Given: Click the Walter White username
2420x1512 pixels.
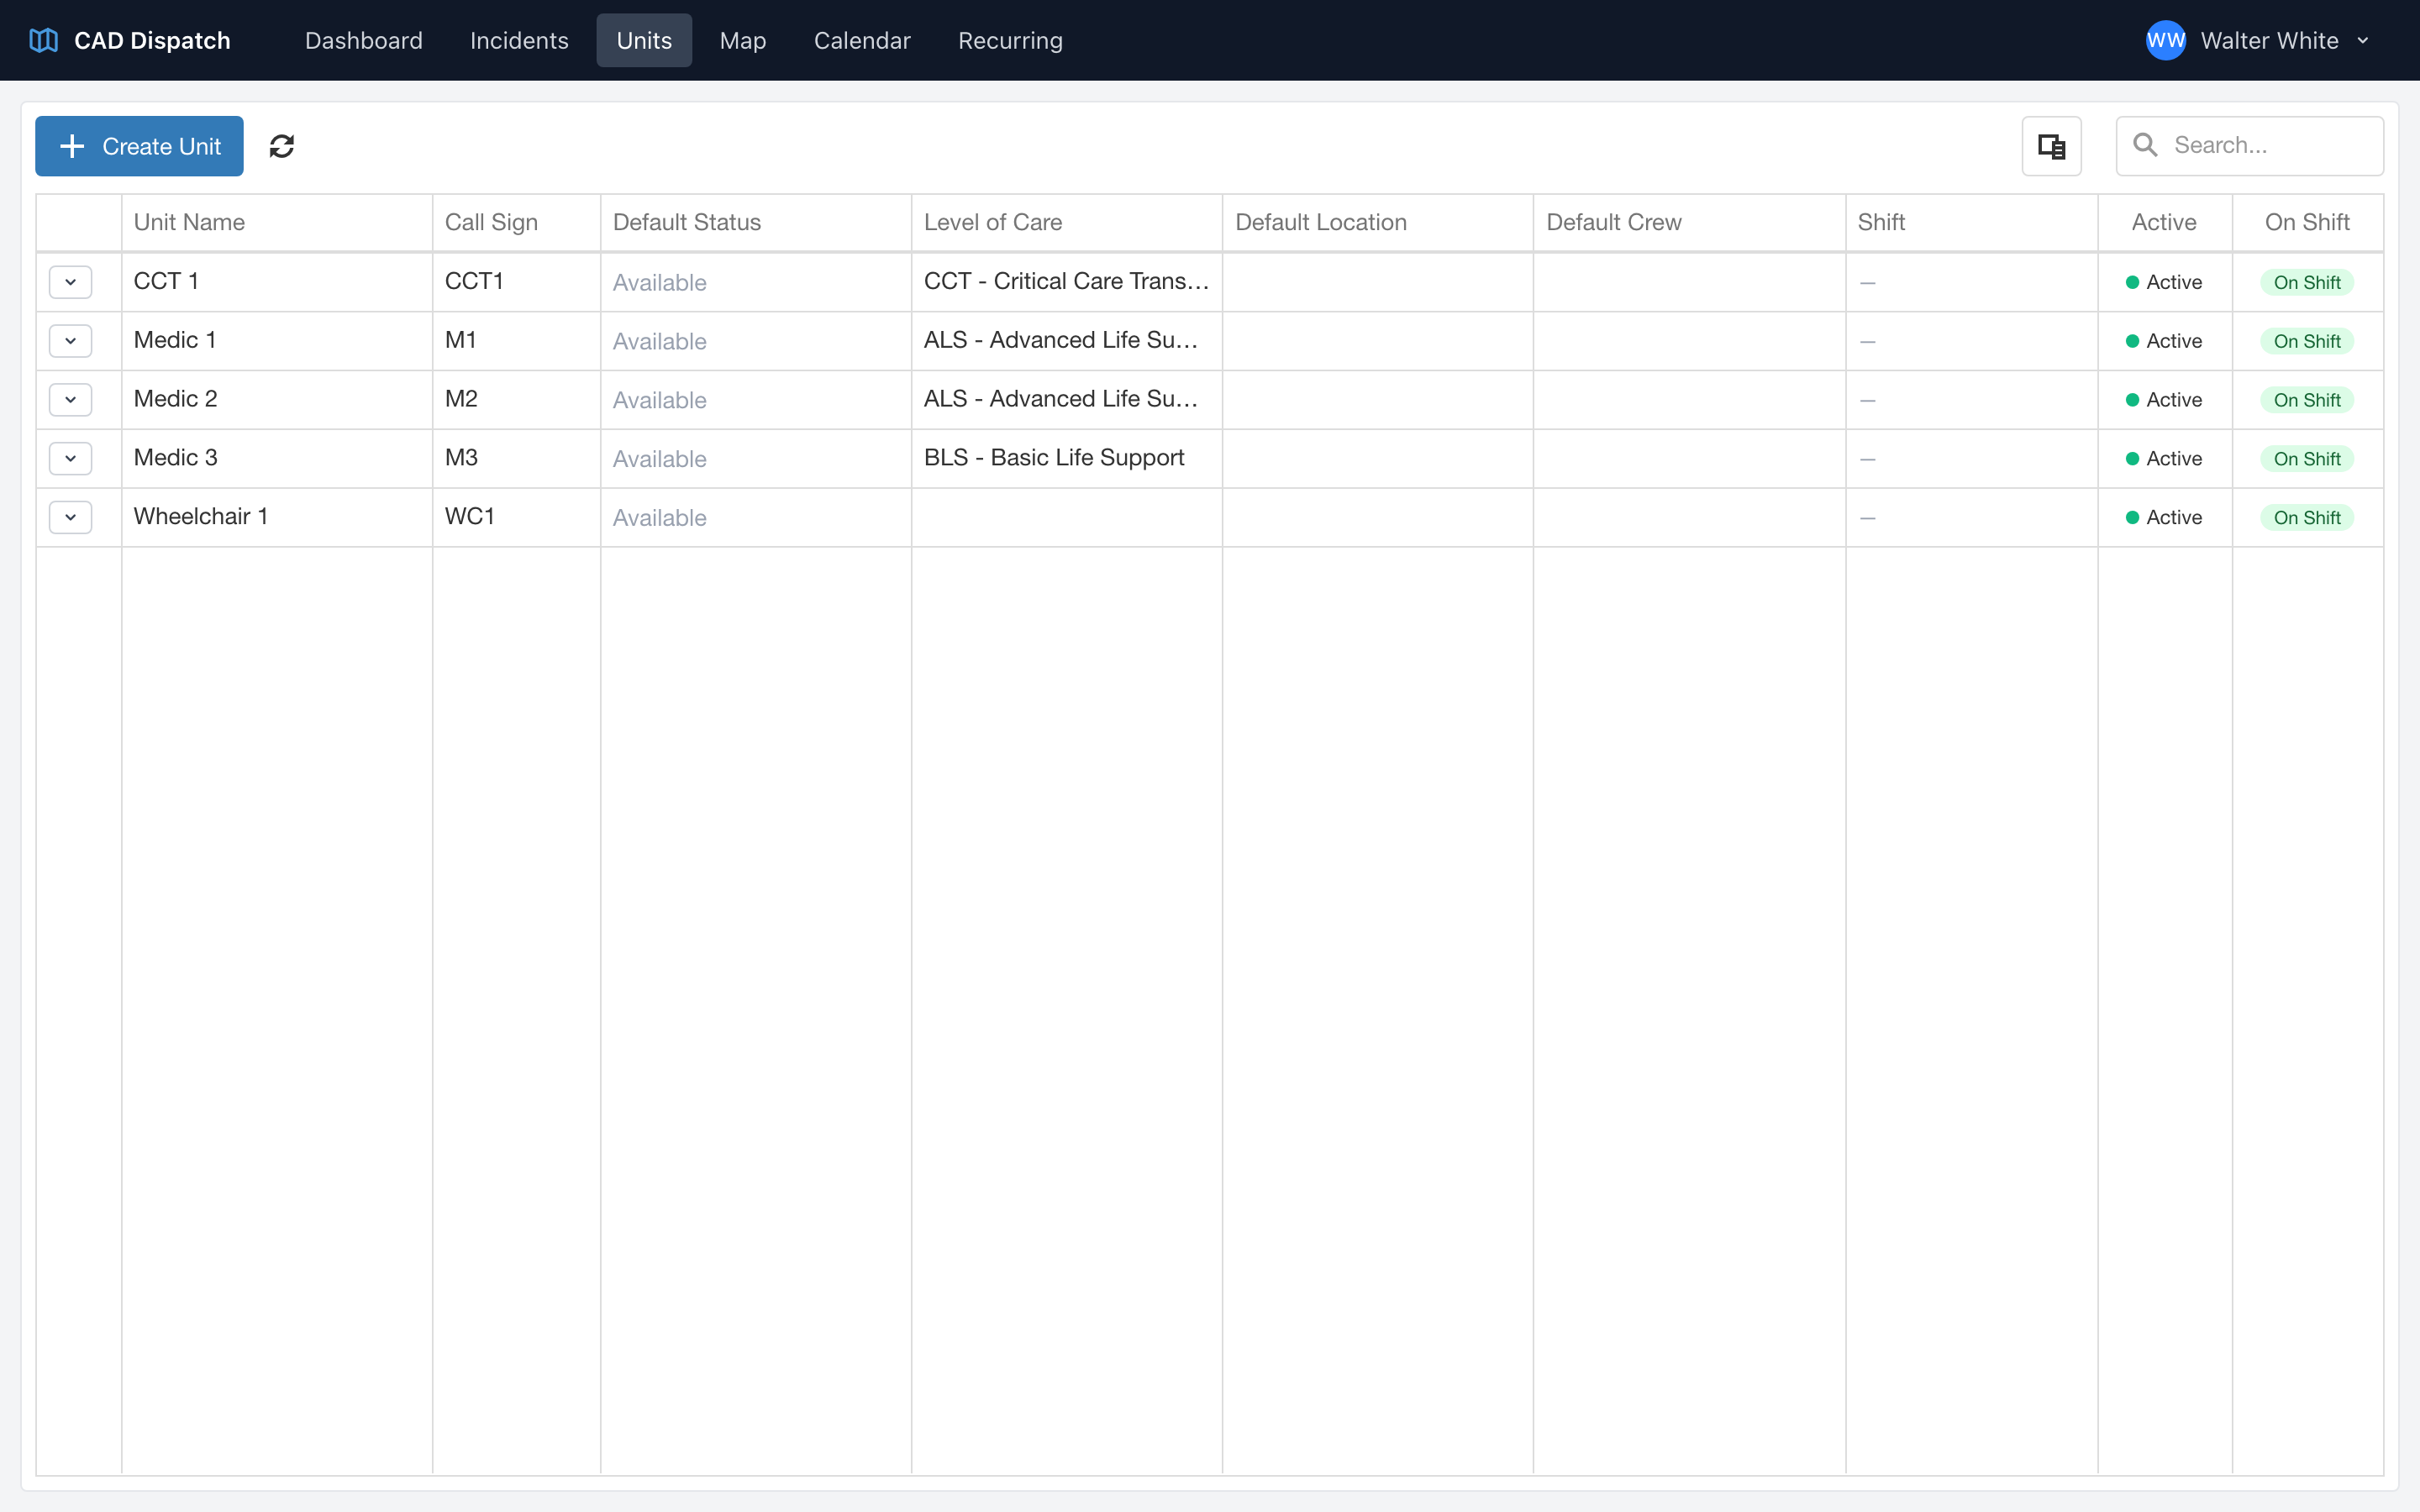Looking at the screenshot, I should point(2269,41).
